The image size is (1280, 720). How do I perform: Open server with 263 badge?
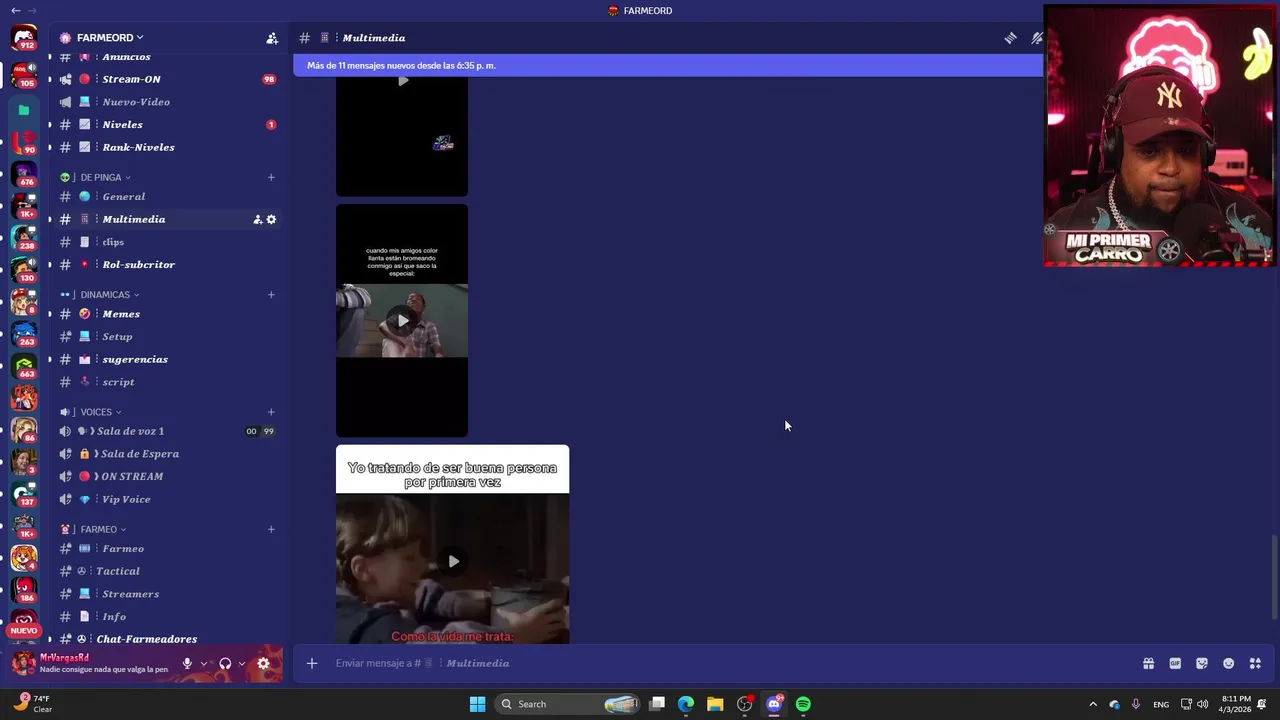point(24,334)
